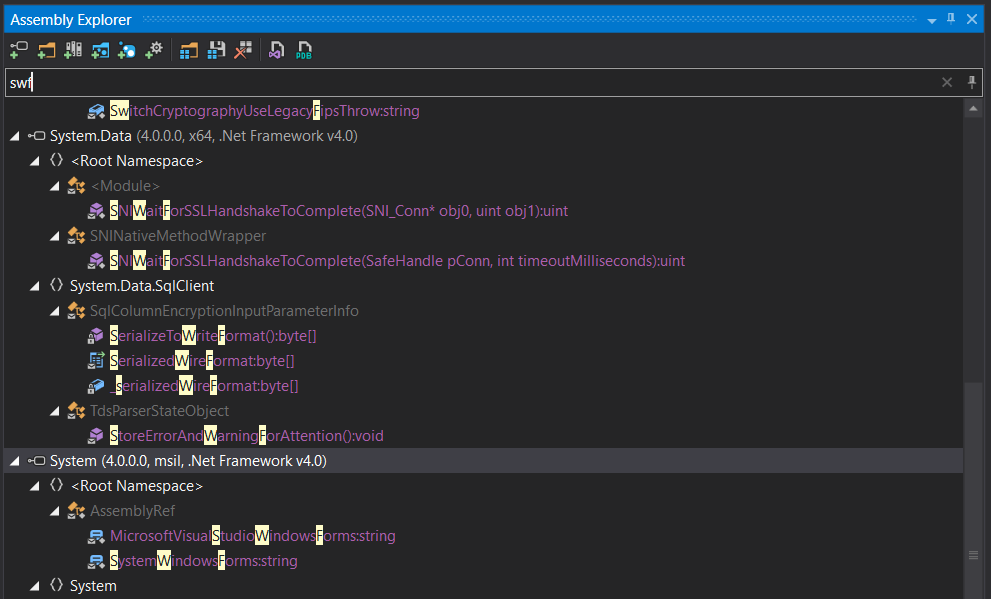Screen dimensions: 991x599
Task: Toggle auto-hide pin of Assembly Explorer
Action: point(951,19)
